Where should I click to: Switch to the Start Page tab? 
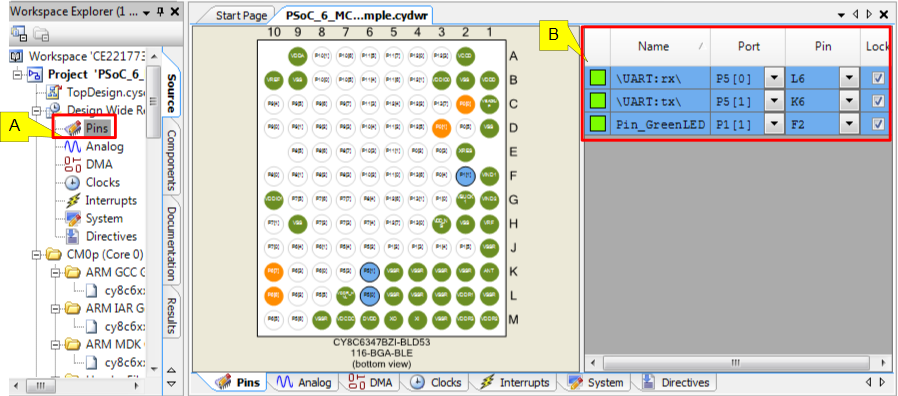coord(241,15)
